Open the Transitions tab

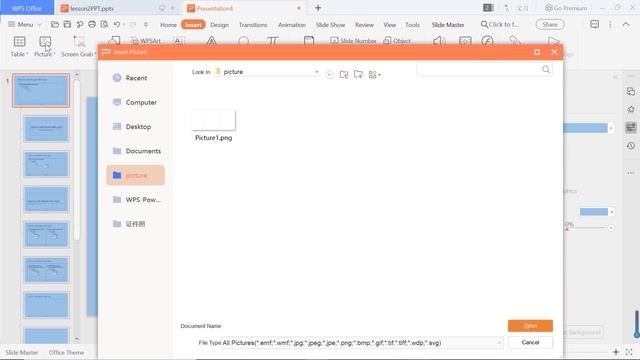point(253,25)
